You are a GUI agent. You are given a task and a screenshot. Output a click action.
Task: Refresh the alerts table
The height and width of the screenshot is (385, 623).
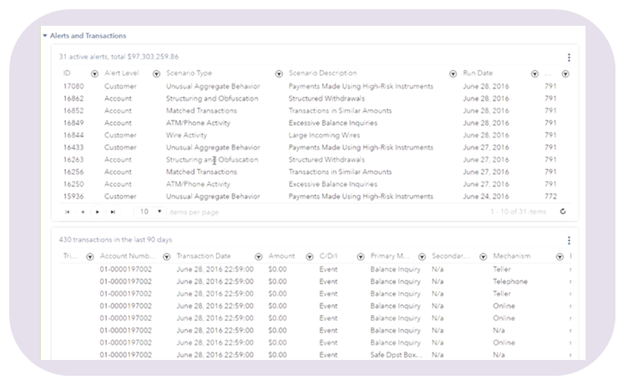563,211
